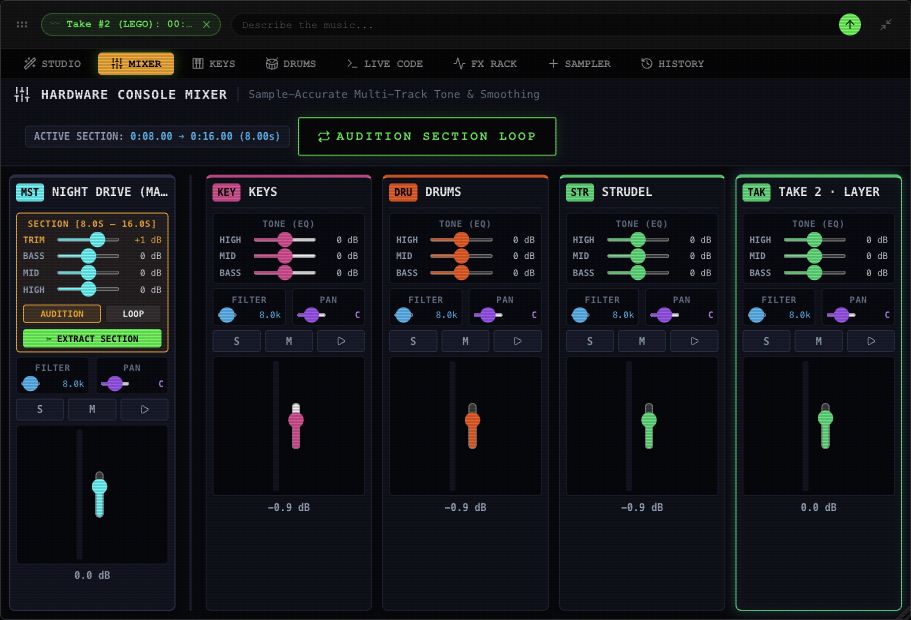Viewport: 911px width, 620px height.
Task: Click the MST badge on Night Drive
Action: pos(30,192)
